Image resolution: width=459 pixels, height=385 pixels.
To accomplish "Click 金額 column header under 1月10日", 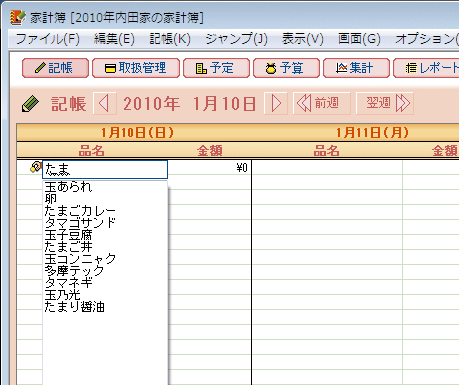I will pyautogui.click(x=210, y=151).
